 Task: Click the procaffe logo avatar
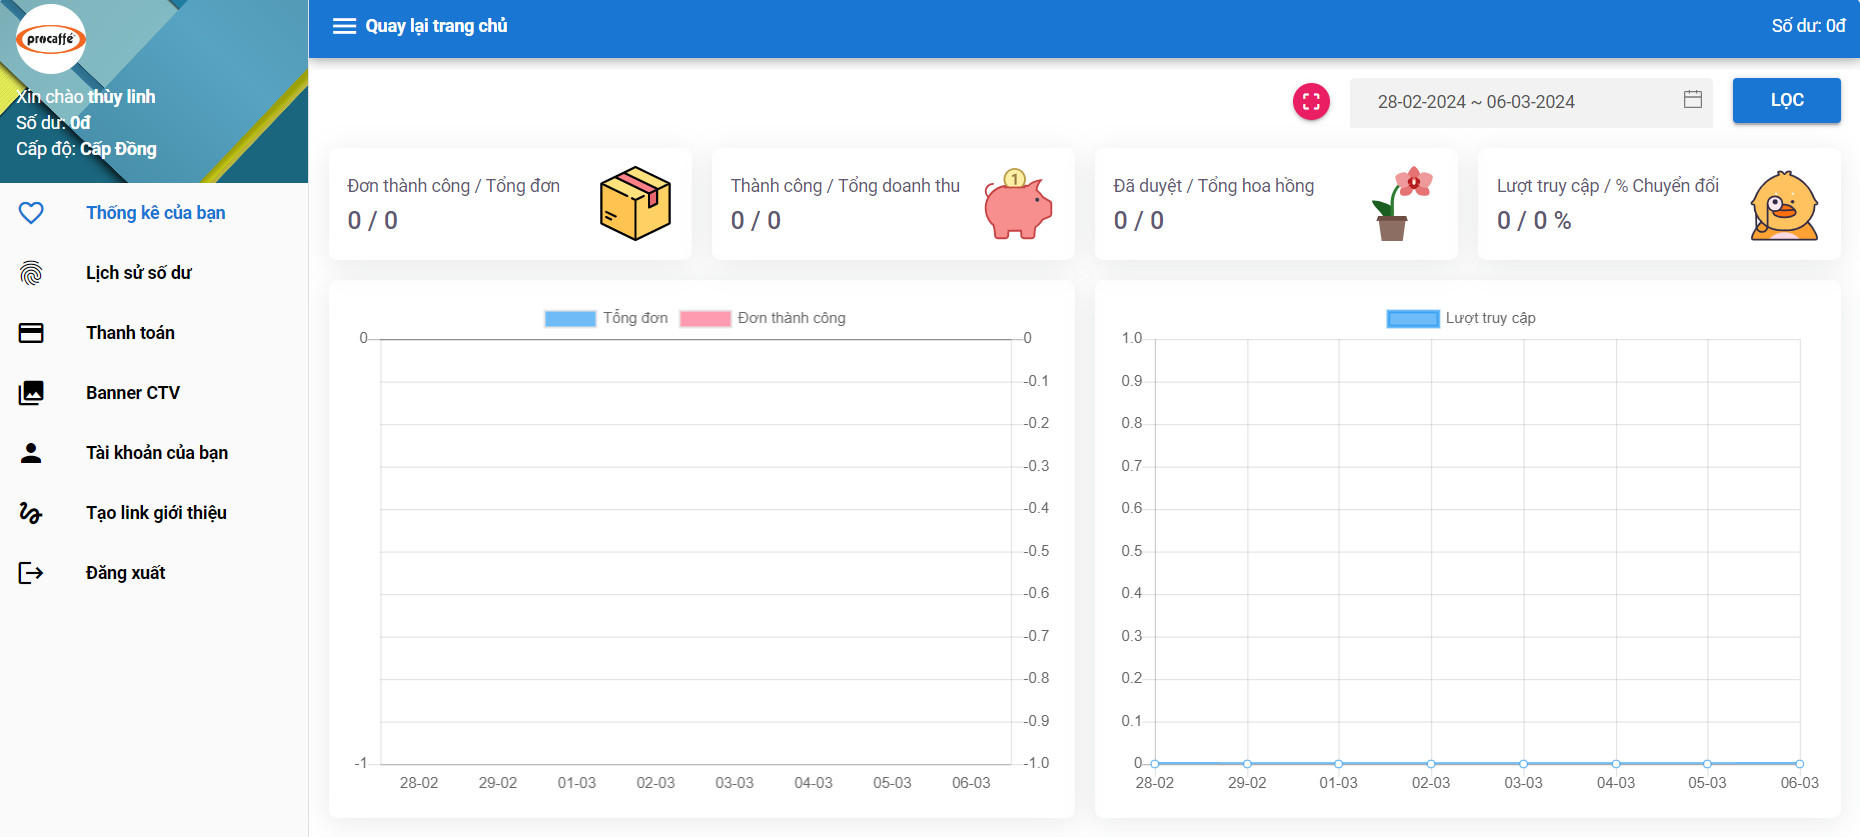click(51, 39)
